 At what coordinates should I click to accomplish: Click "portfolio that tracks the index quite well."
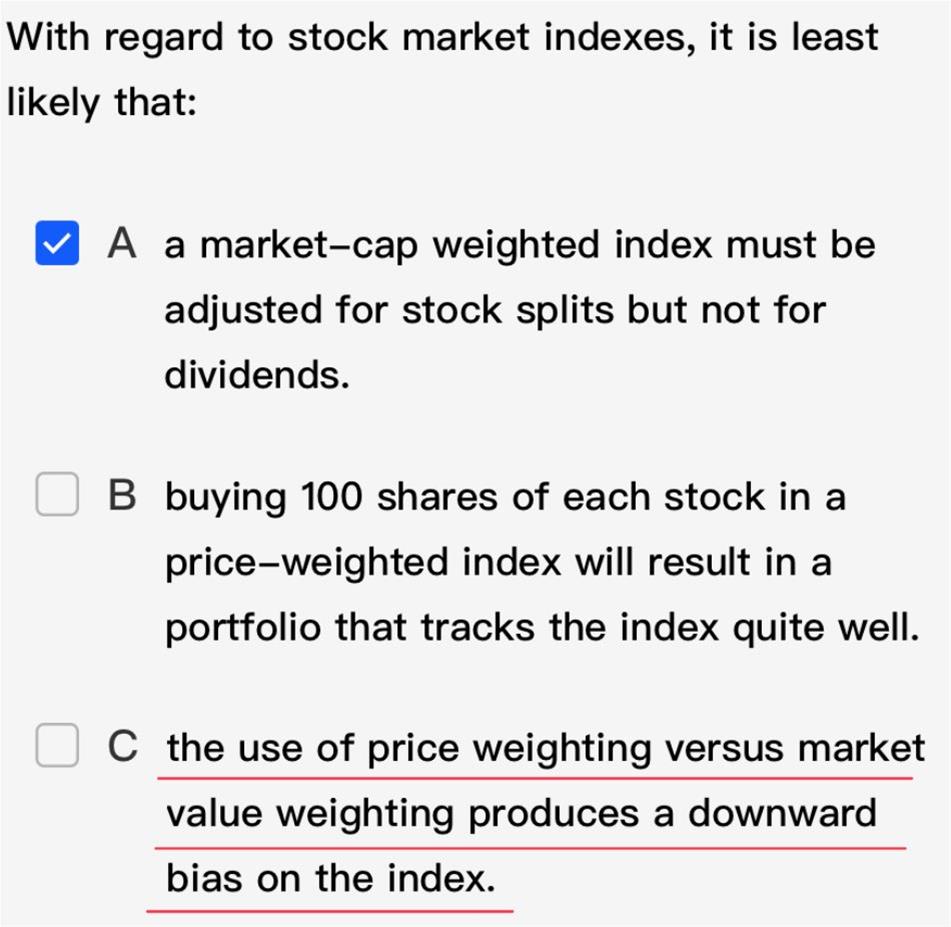(543, 628)
